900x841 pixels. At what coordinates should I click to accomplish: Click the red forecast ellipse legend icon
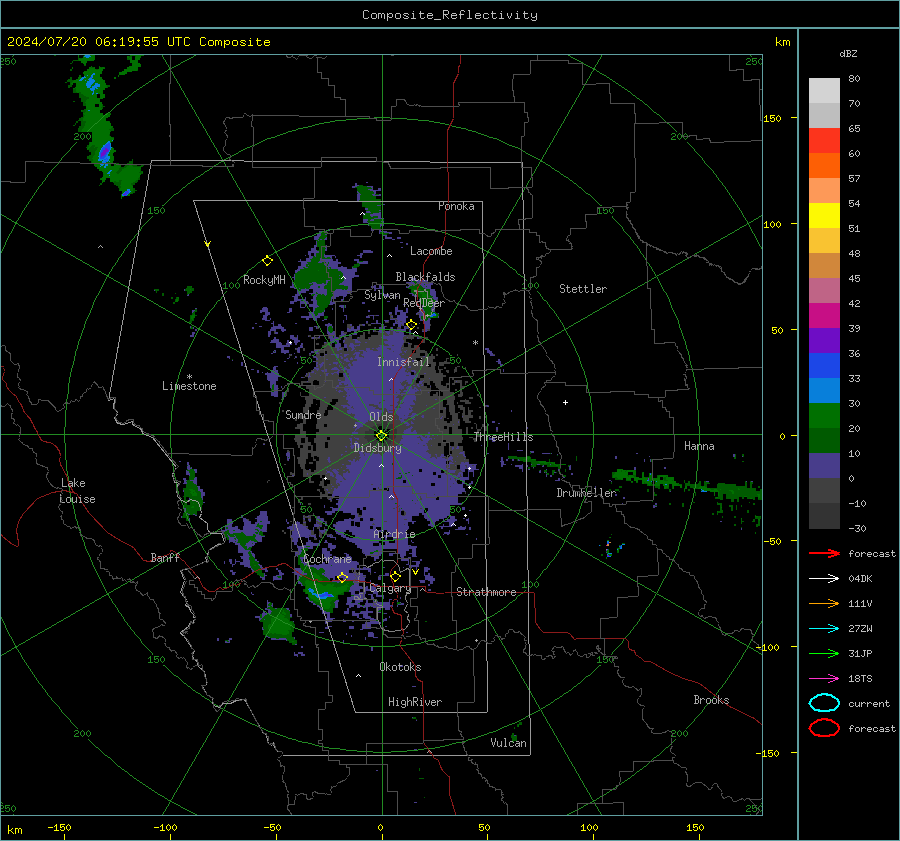coord(824,728)
